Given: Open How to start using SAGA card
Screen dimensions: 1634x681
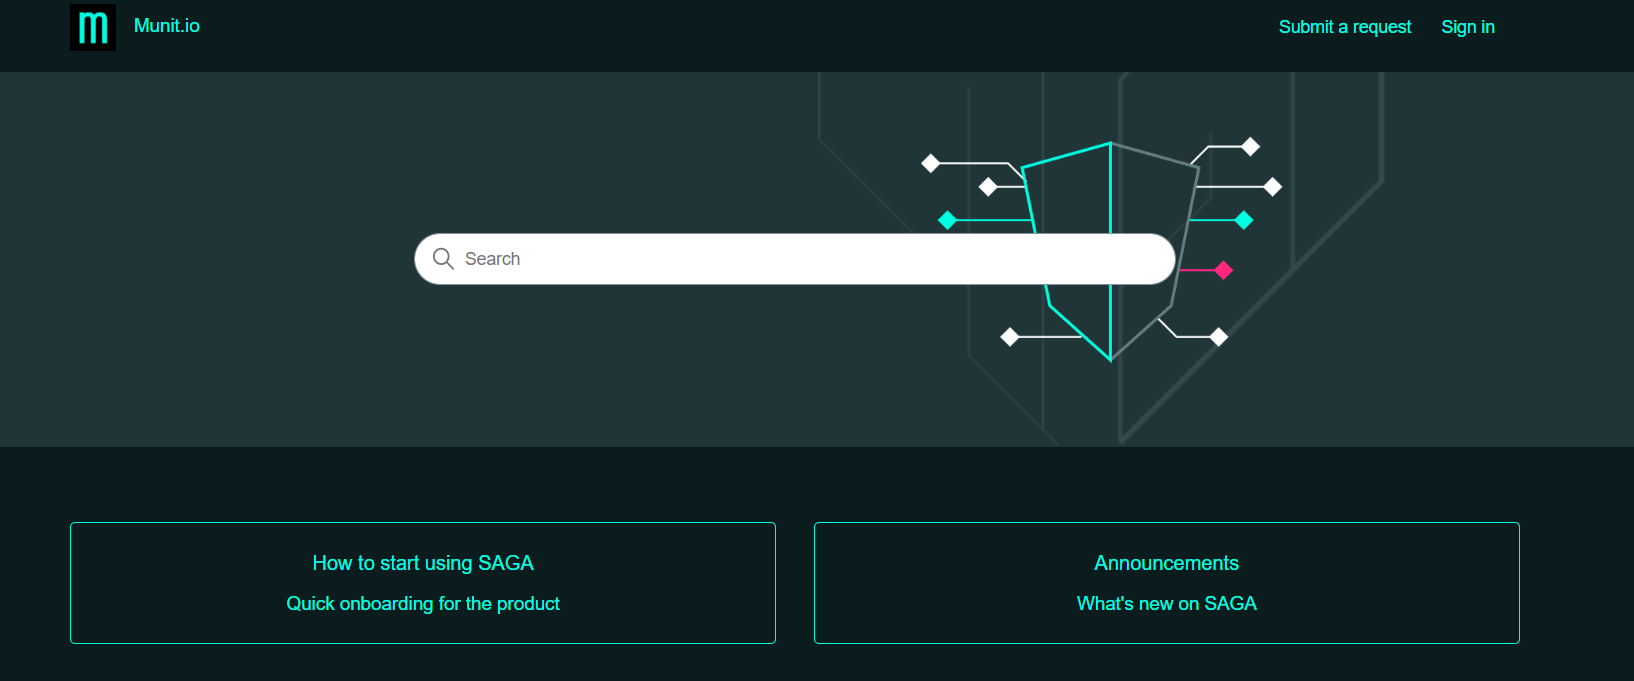Looking at the screenshot, I should [423, 583].
